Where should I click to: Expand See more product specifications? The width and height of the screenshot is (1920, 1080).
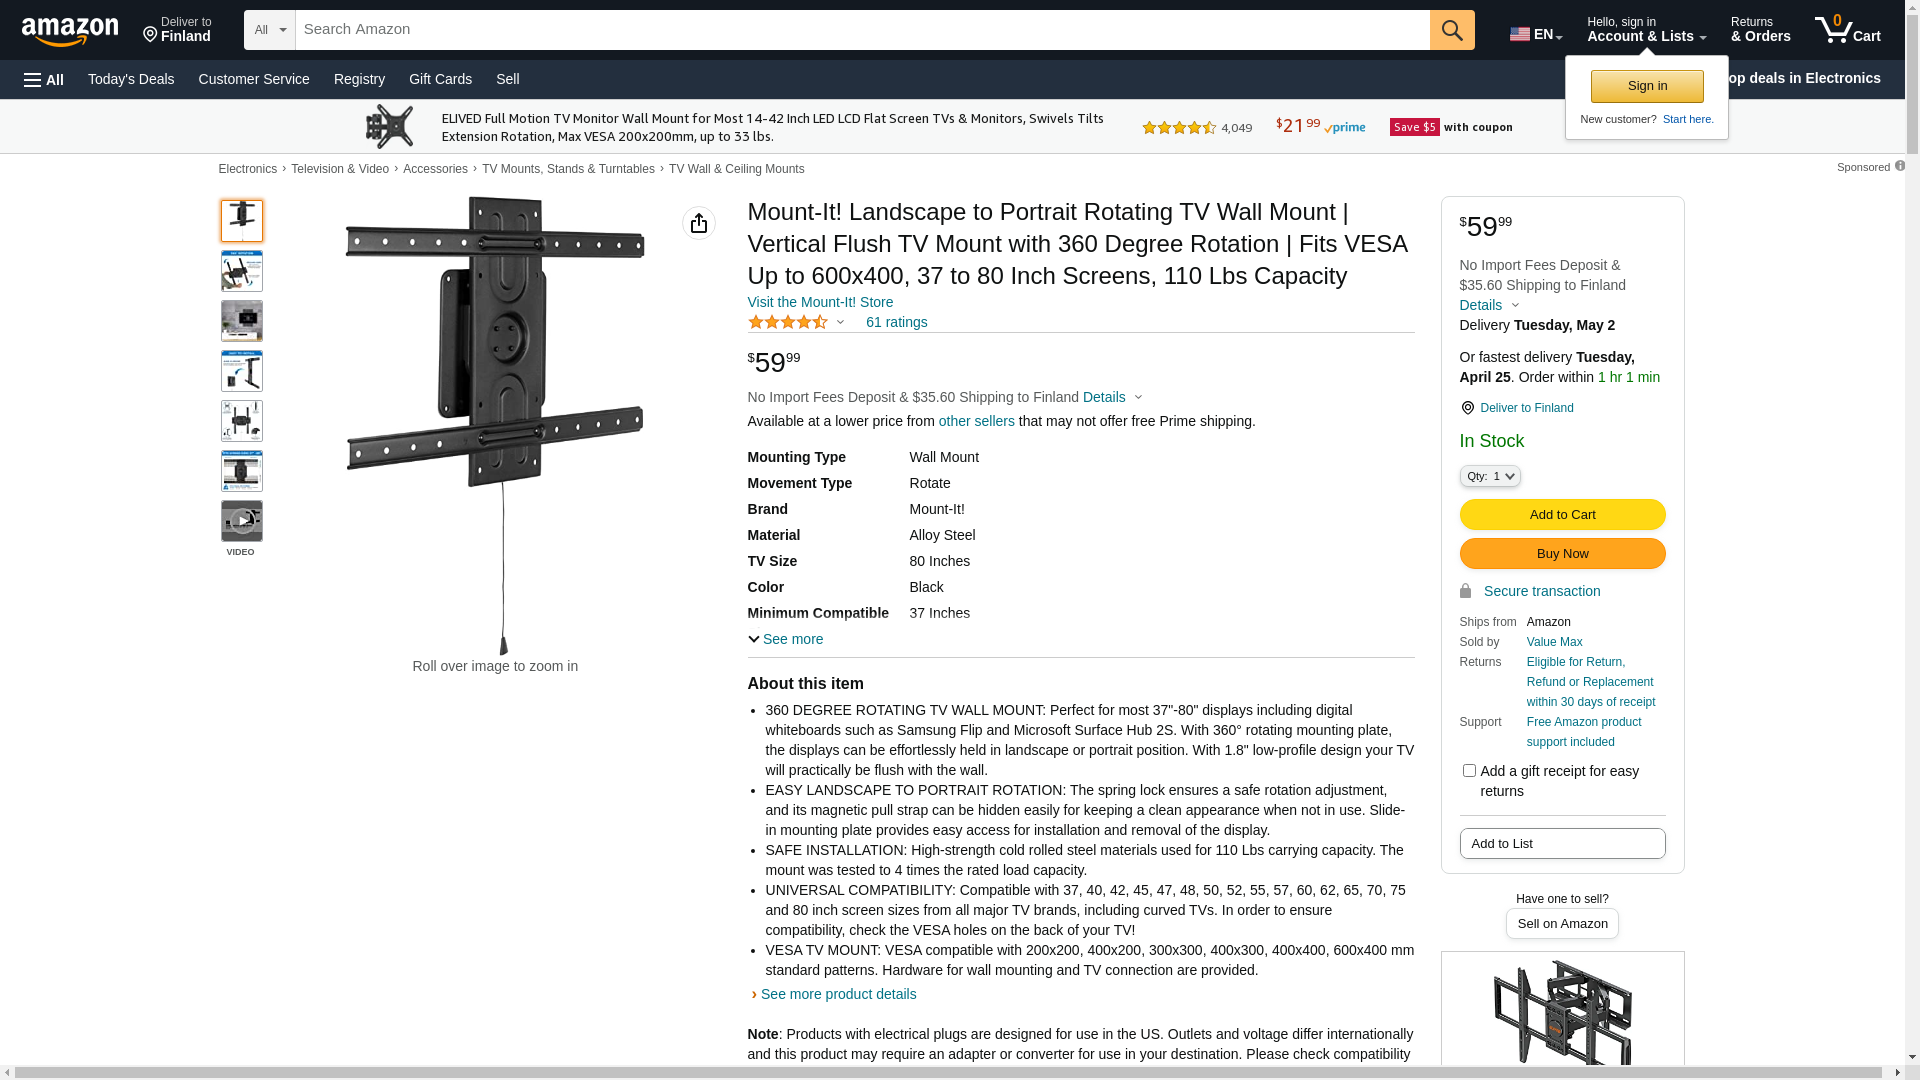coord(786,639)
